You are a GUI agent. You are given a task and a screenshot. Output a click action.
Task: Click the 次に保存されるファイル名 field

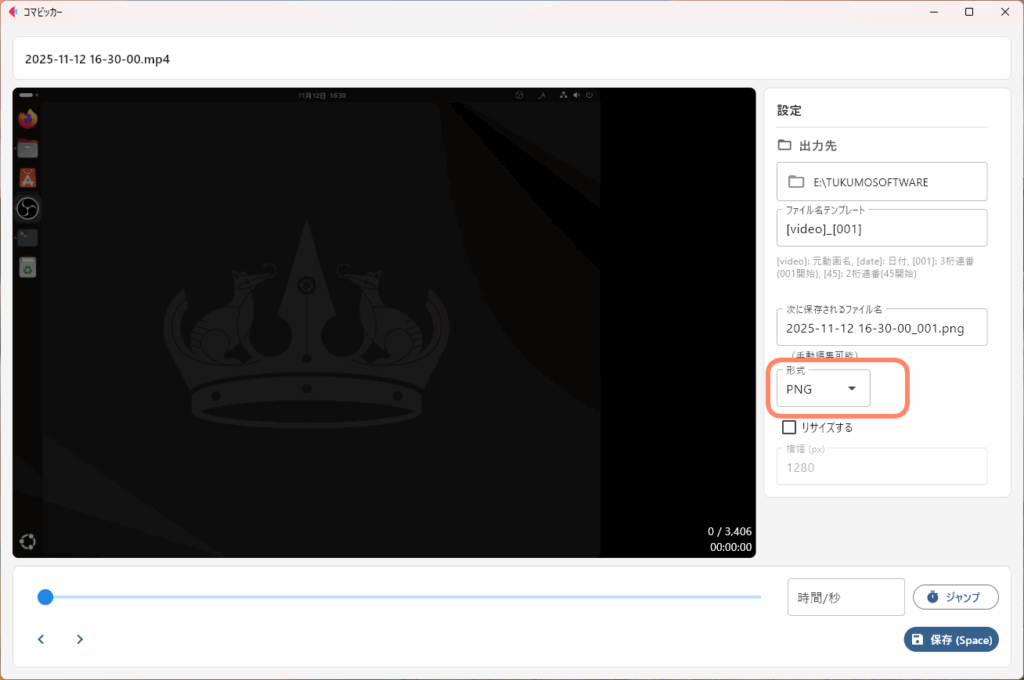tap(881, 328)
